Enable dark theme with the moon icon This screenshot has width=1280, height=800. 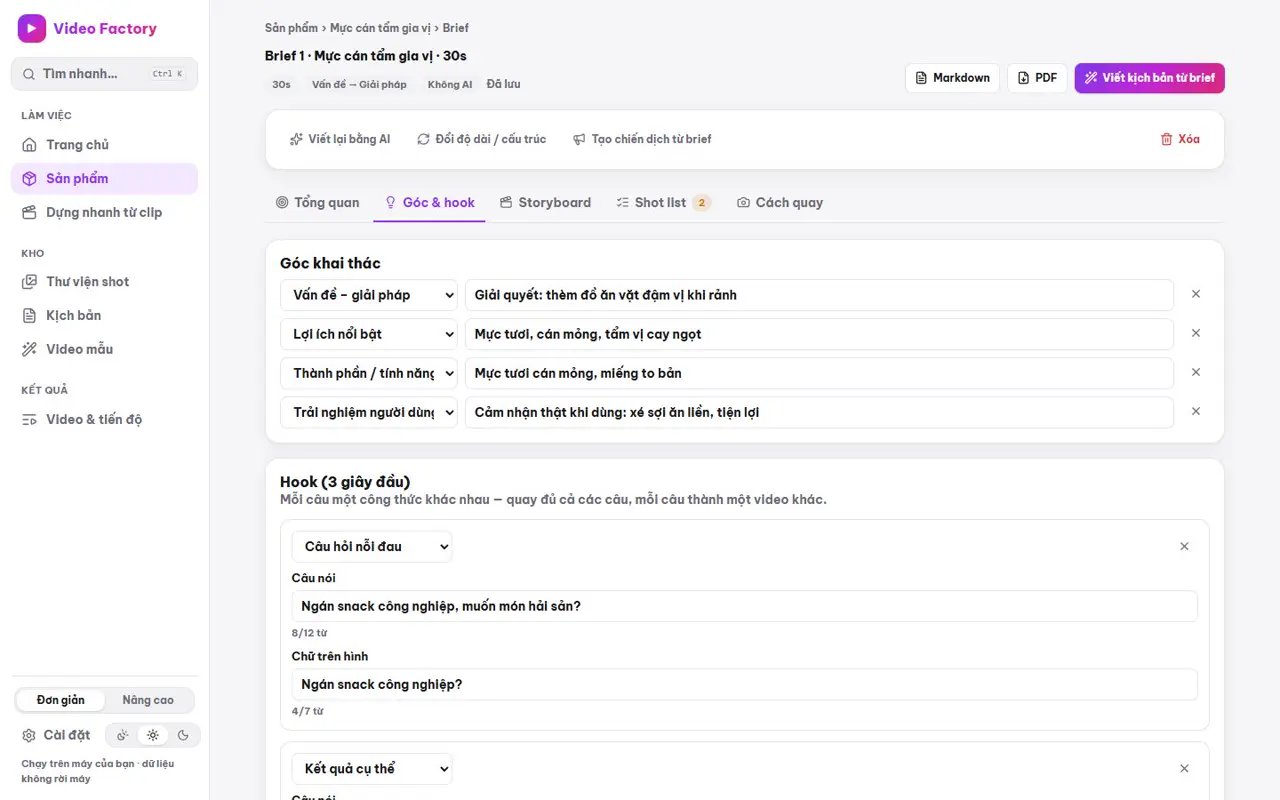183,736
